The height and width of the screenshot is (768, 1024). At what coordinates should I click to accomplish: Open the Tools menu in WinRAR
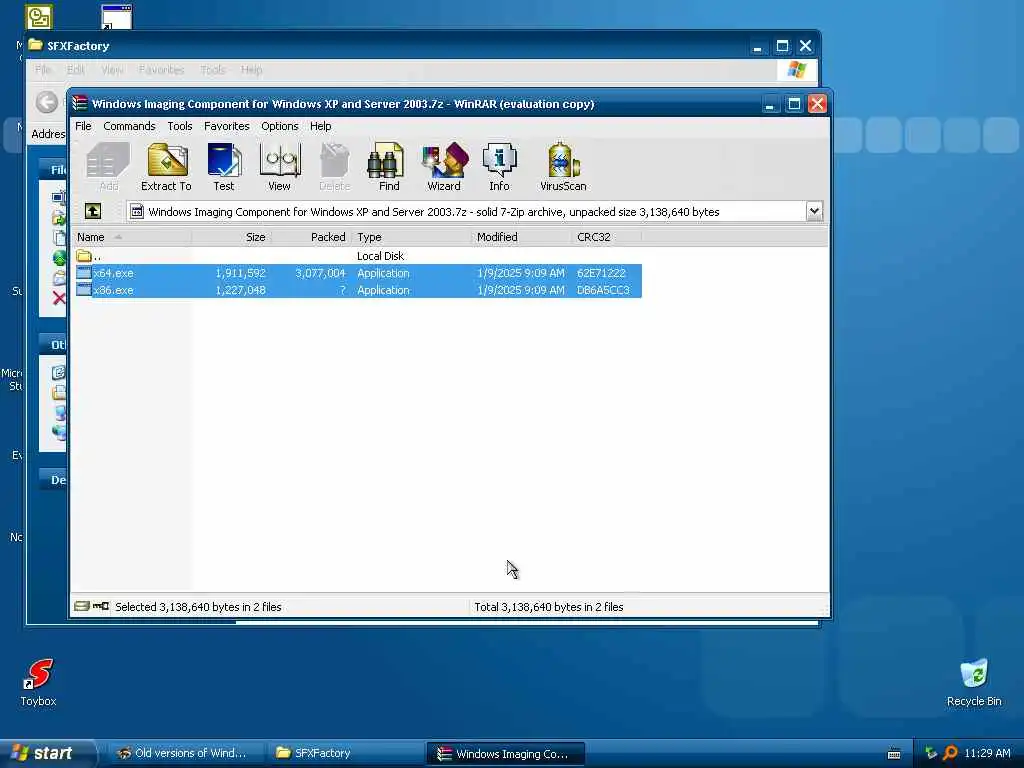point(180,126)
